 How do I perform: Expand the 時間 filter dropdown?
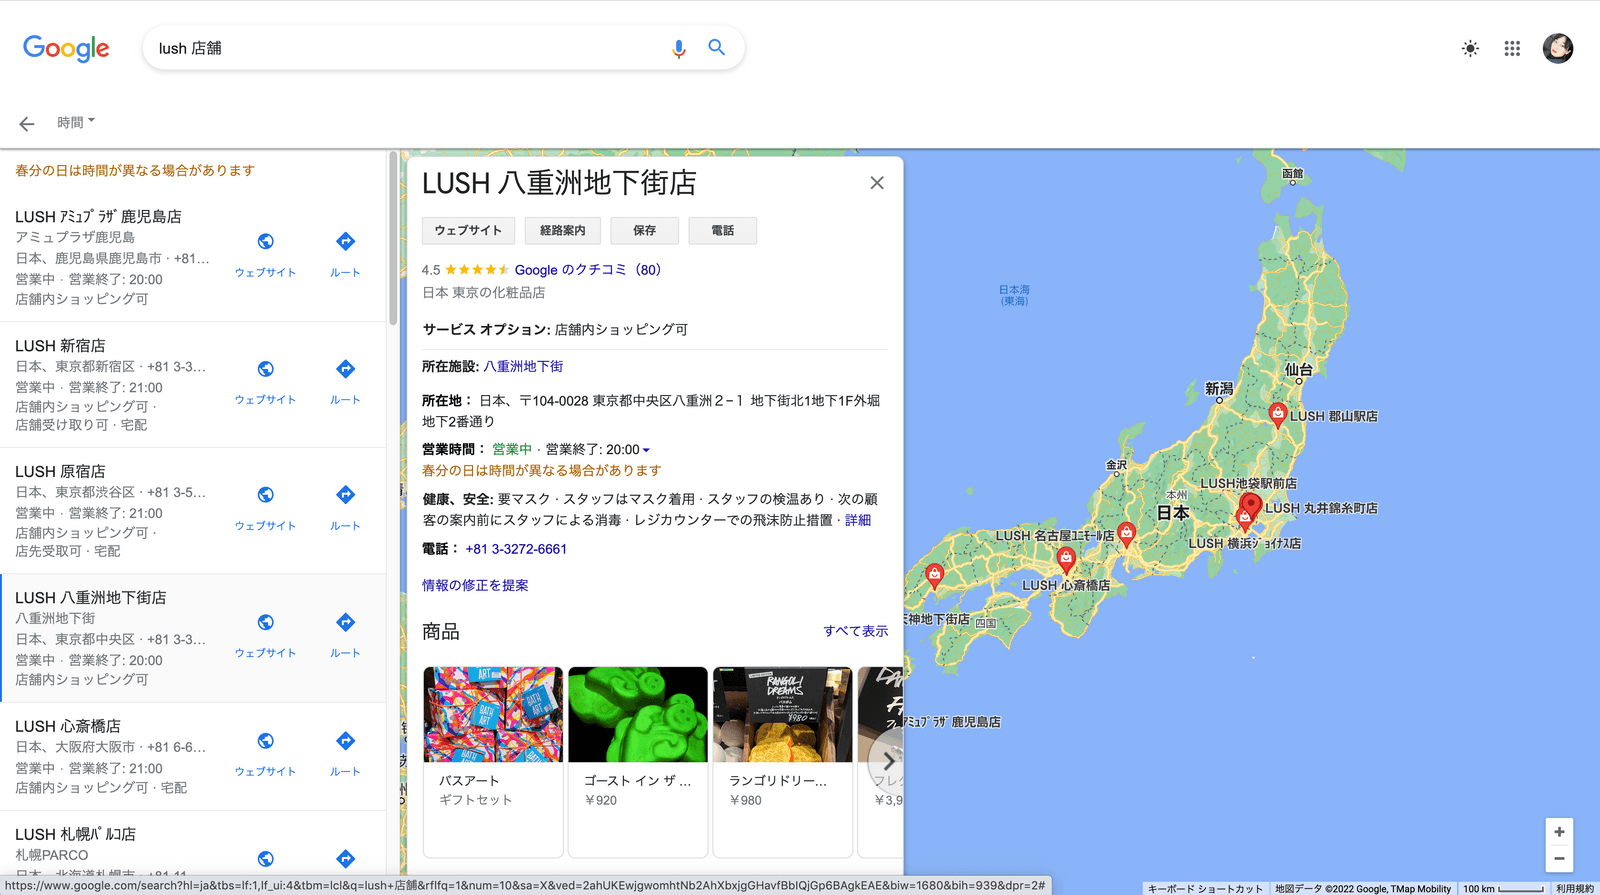point(76,122)
